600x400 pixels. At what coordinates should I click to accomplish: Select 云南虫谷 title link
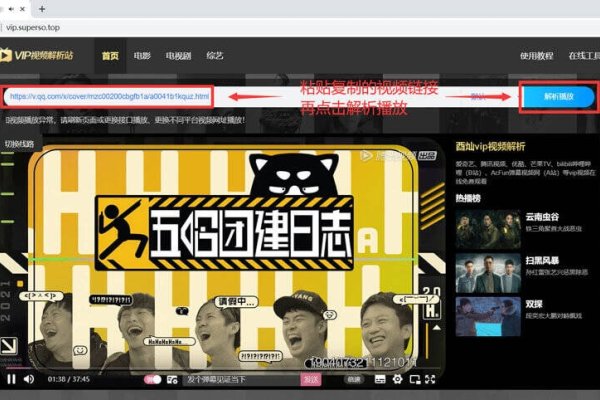(542, 217)
